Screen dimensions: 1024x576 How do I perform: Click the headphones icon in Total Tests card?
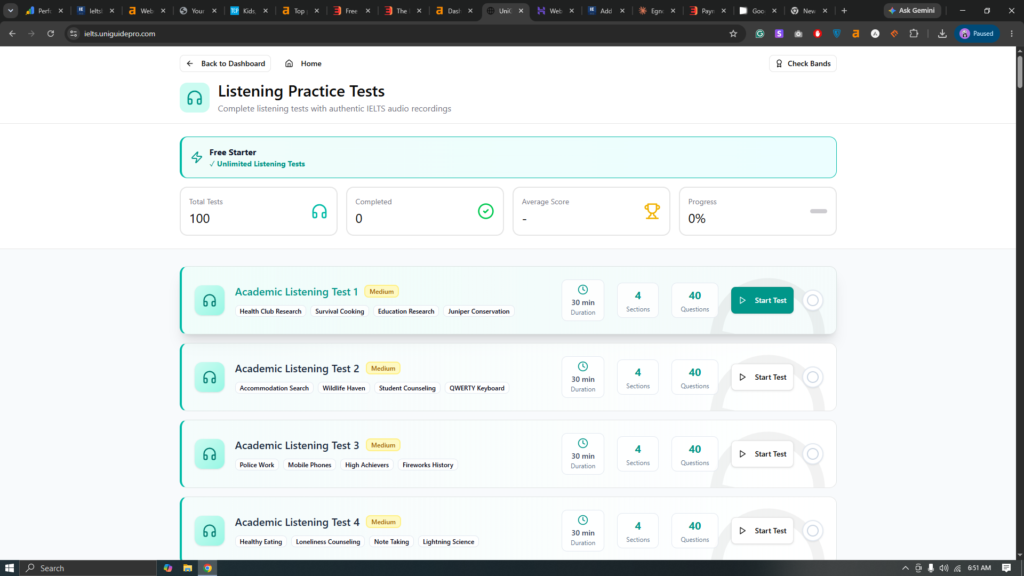(x=319, y=211)
